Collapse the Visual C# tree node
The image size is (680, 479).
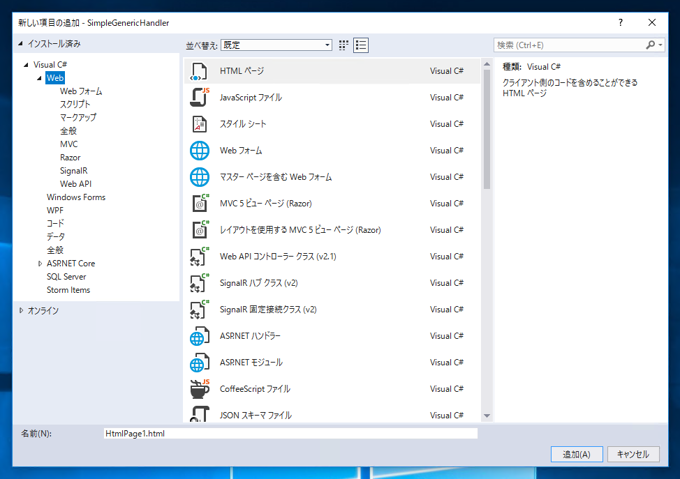(x=26, y=65)
